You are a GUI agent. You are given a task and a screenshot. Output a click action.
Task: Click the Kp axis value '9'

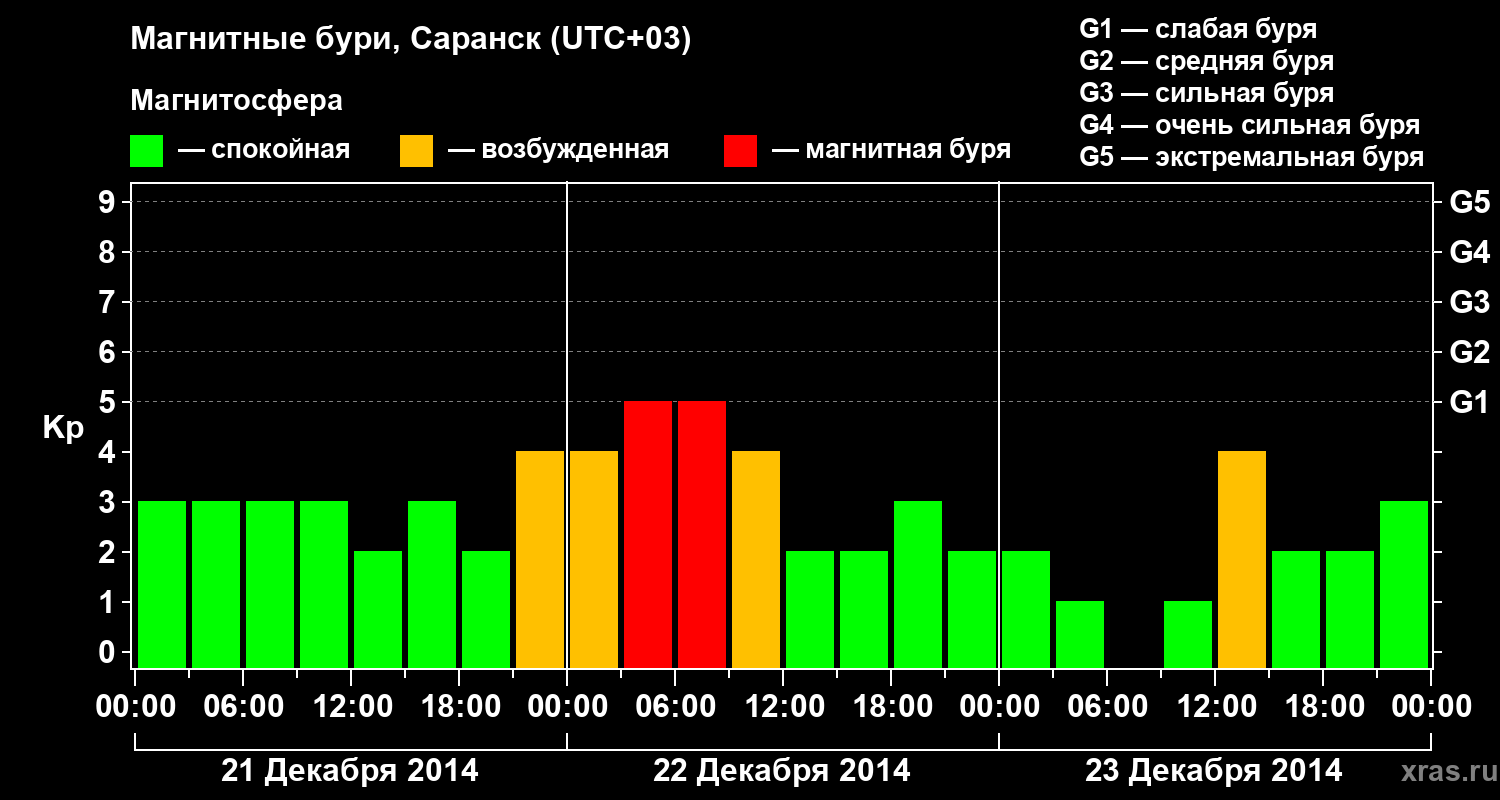coord(109,202)
